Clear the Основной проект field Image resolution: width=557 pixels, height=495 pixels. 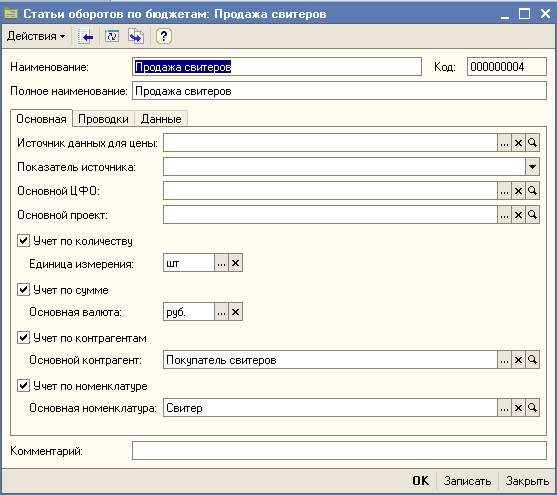pyautogui.click(x=518, y=215)
